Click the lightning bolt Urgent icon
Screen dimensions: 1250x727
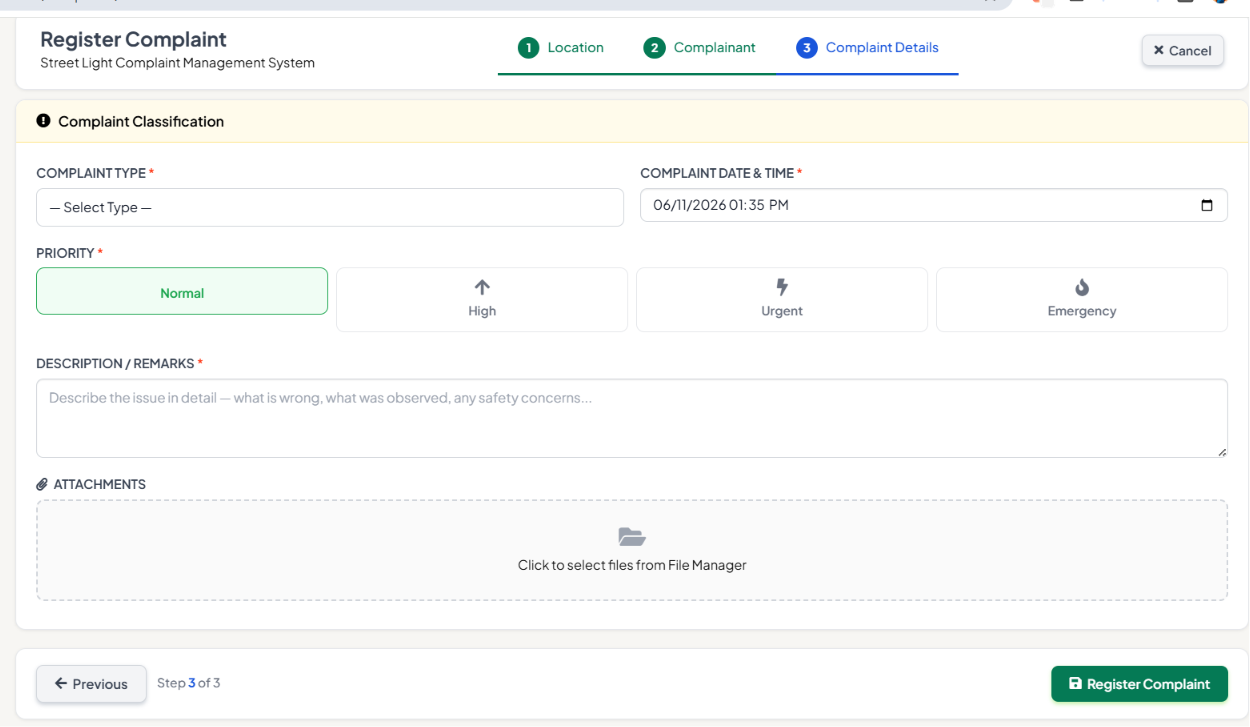(x=782, y=288)
